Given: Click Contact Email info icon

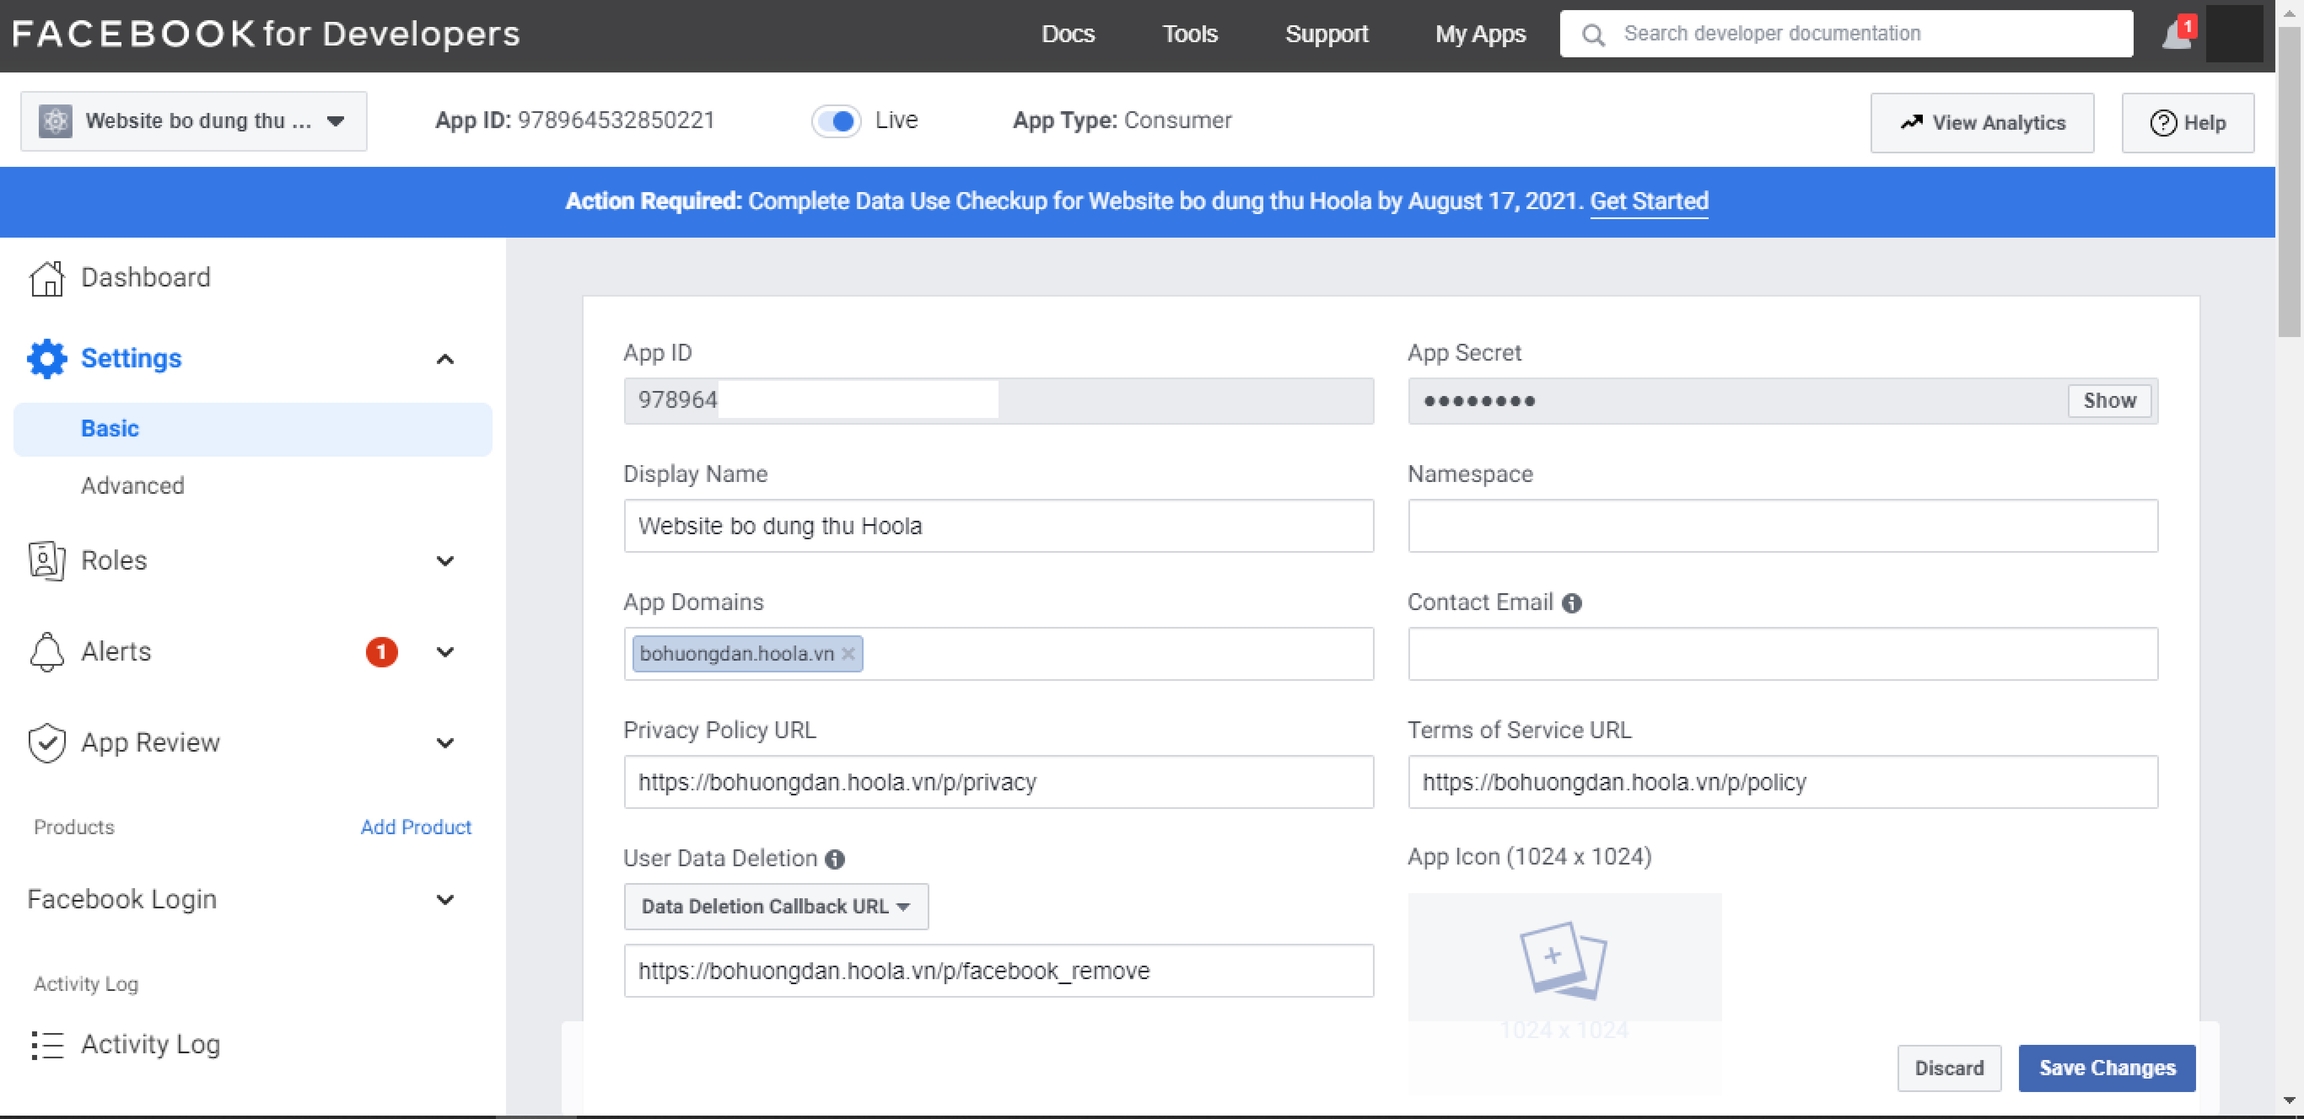Looking at the screenshot, I should (1572, 603).
